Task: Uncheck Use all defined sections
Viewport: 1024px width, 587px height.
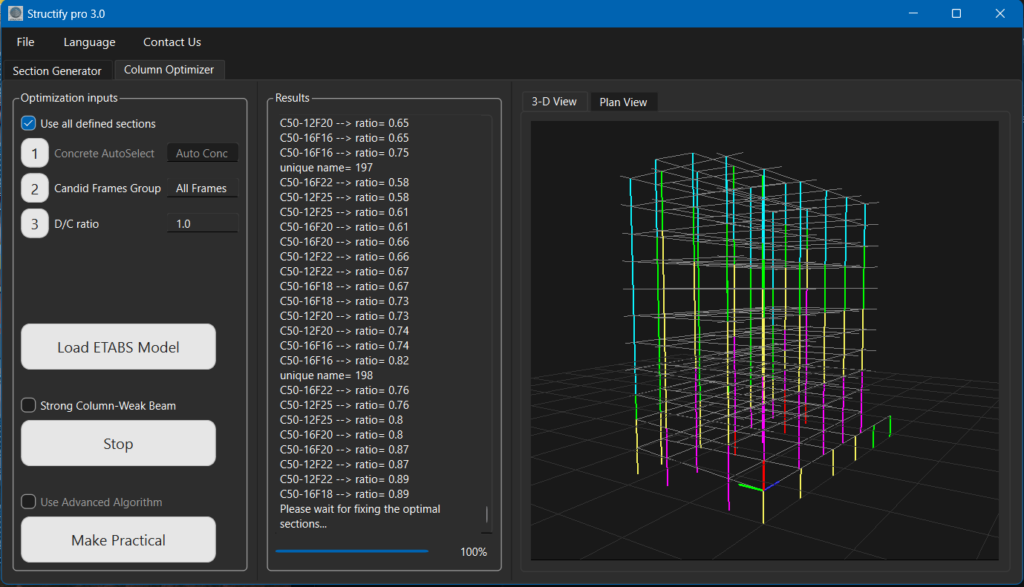Action: (29, 124)
